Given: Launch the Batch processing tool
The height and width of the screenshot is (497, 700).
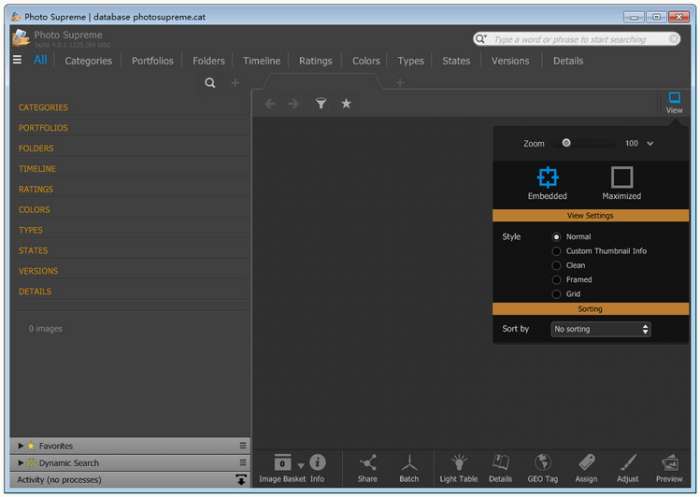Looking at the screenshot, I should click(x=409, y=466).
